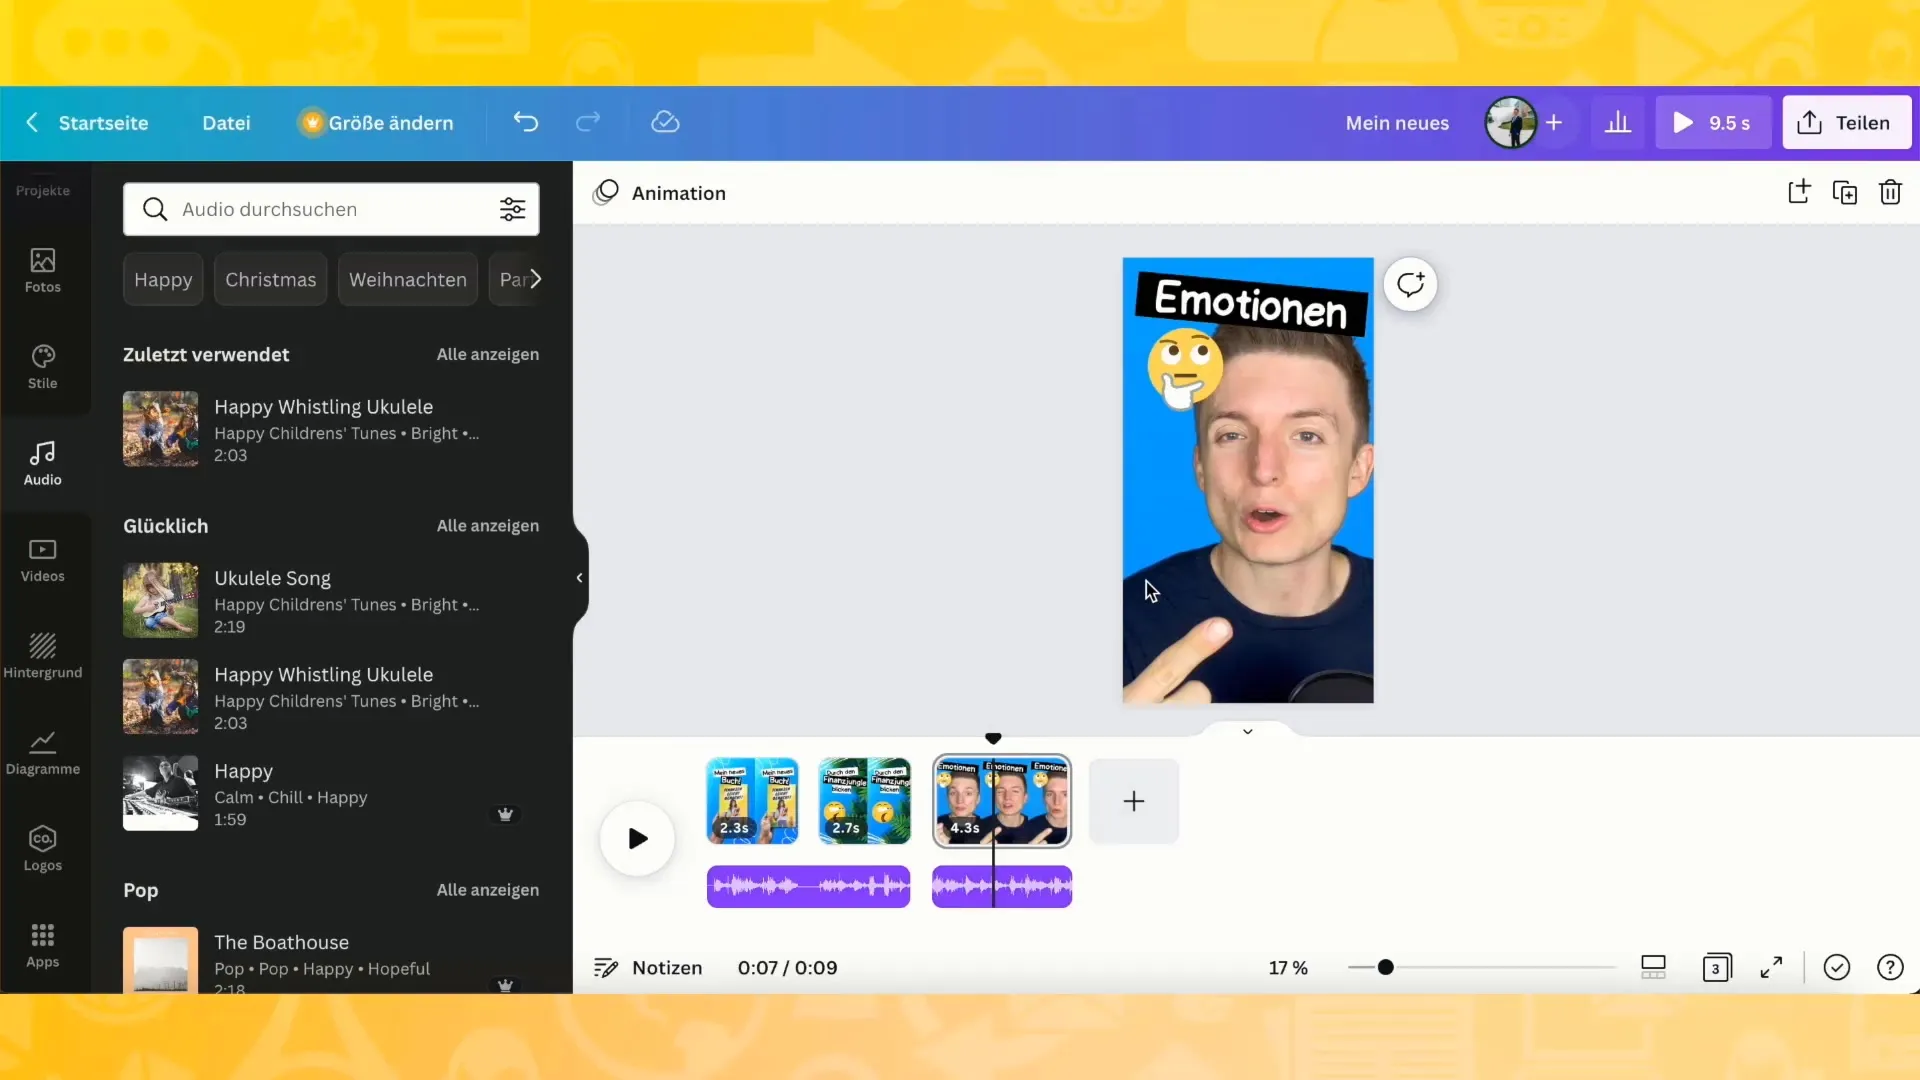This screenshot has width=1920, height=1080.
Task: Expand the Pop category section
Action: pos(488,889)
